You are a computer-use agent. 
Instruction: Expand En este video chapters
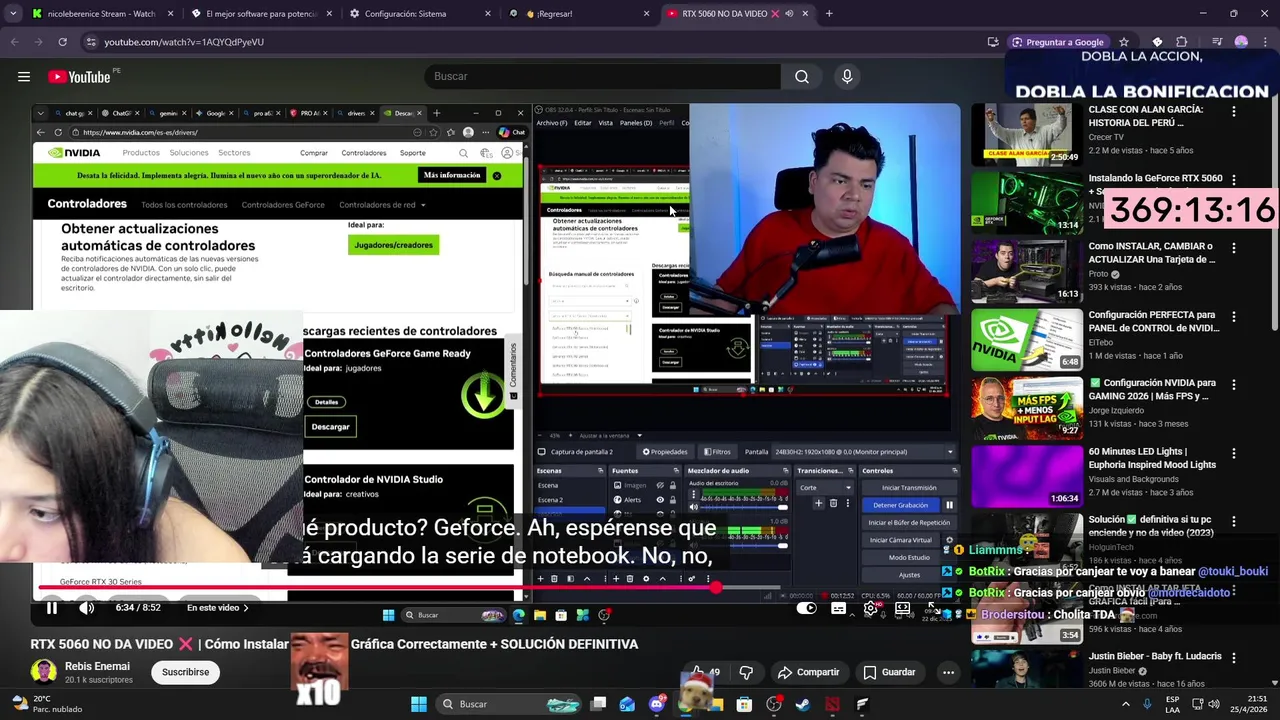click(218, 607)
